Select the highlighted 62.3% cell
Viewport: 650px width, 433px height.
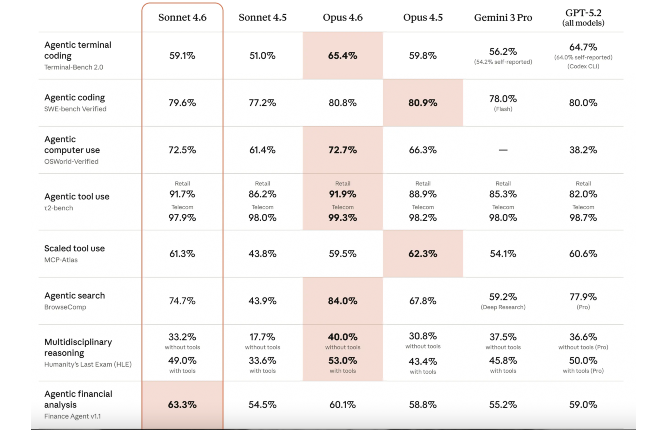tap(422, 254)
